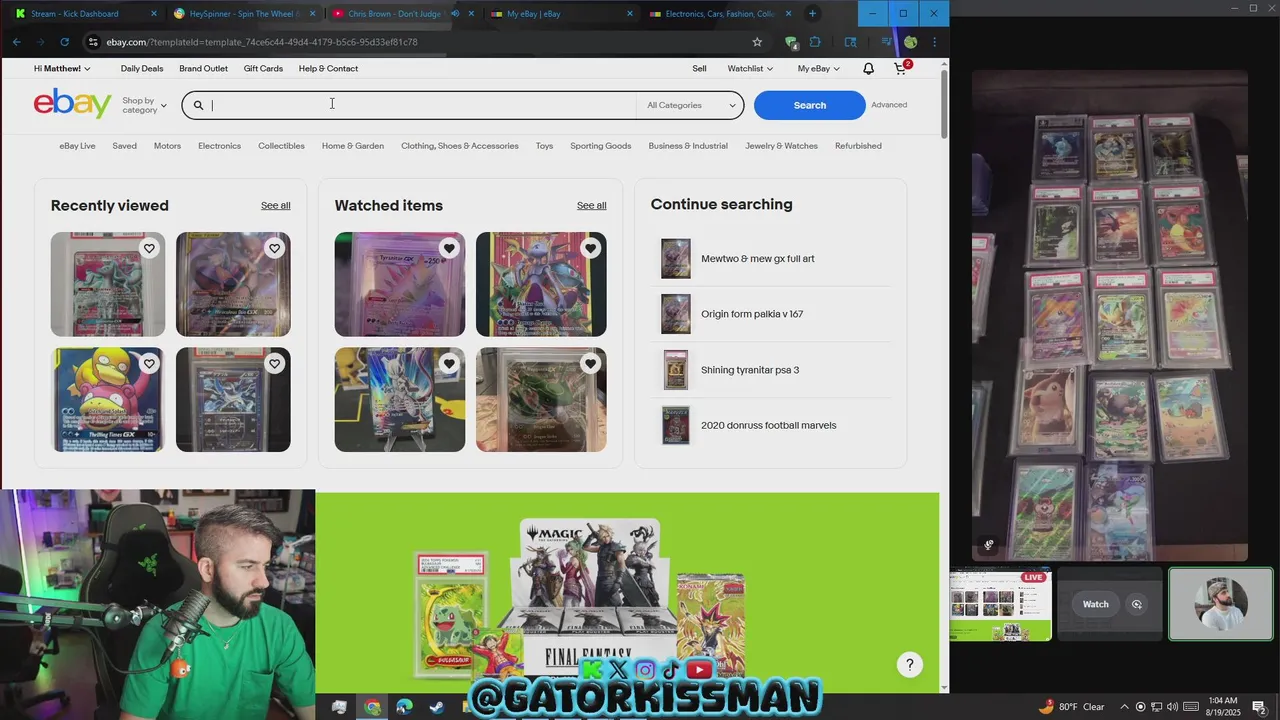Image resolution: width=1280 pixels, height=720 pixels.
Task: Unwatch the holographic card on stand item
Action: pos(449,364)
